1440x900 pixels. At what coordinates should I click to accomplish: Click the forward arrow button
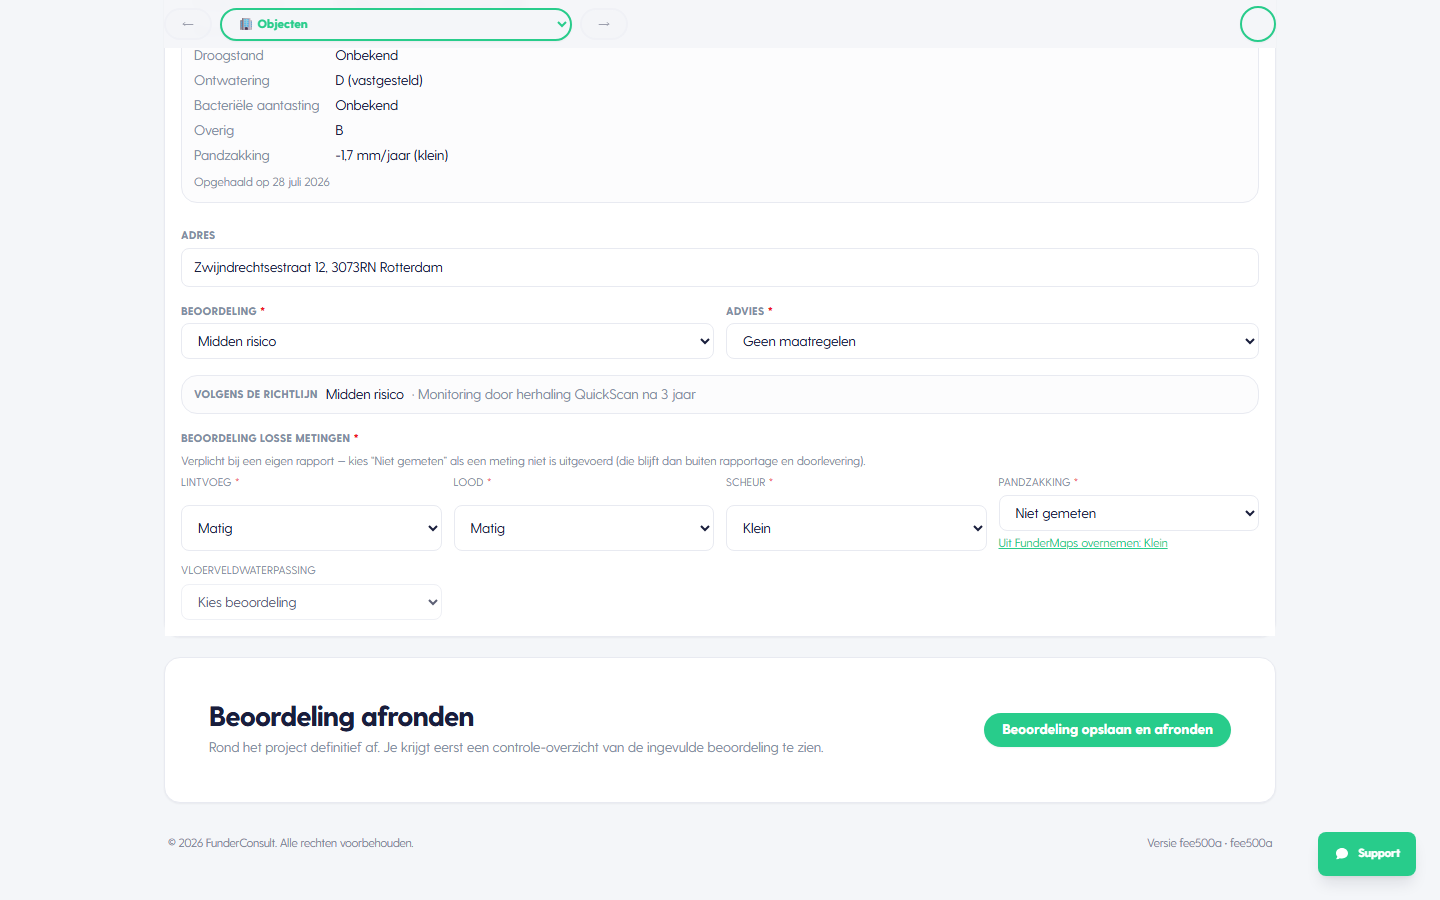604,24
